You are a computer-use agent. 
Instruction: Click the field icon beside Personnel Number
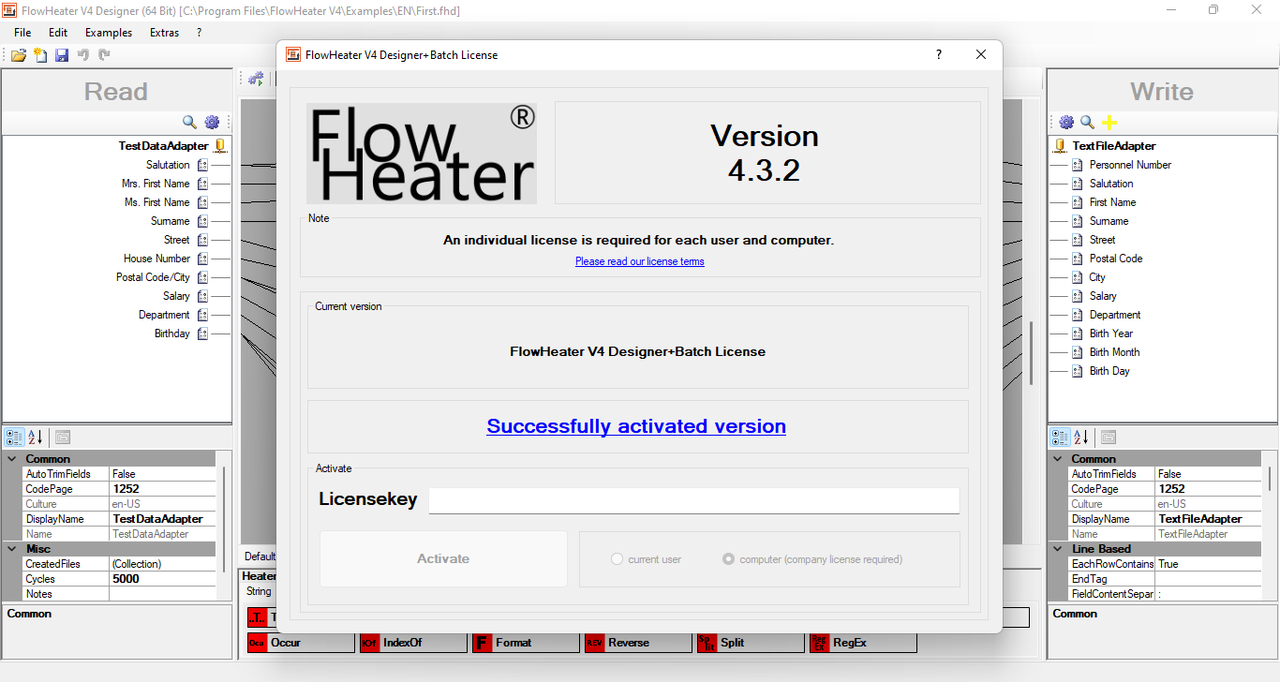(x=1077, y=165)
